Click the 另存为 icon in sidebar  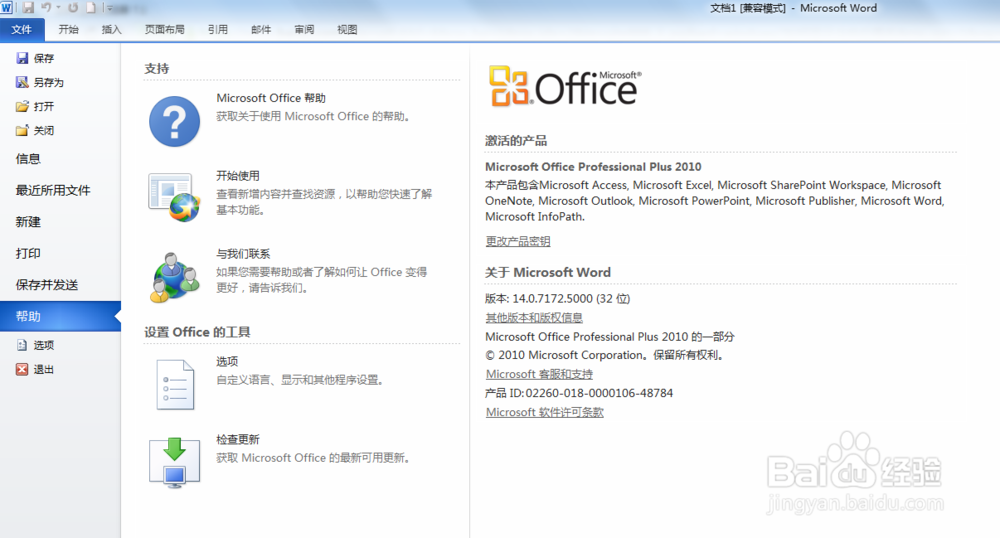(22, 82)
